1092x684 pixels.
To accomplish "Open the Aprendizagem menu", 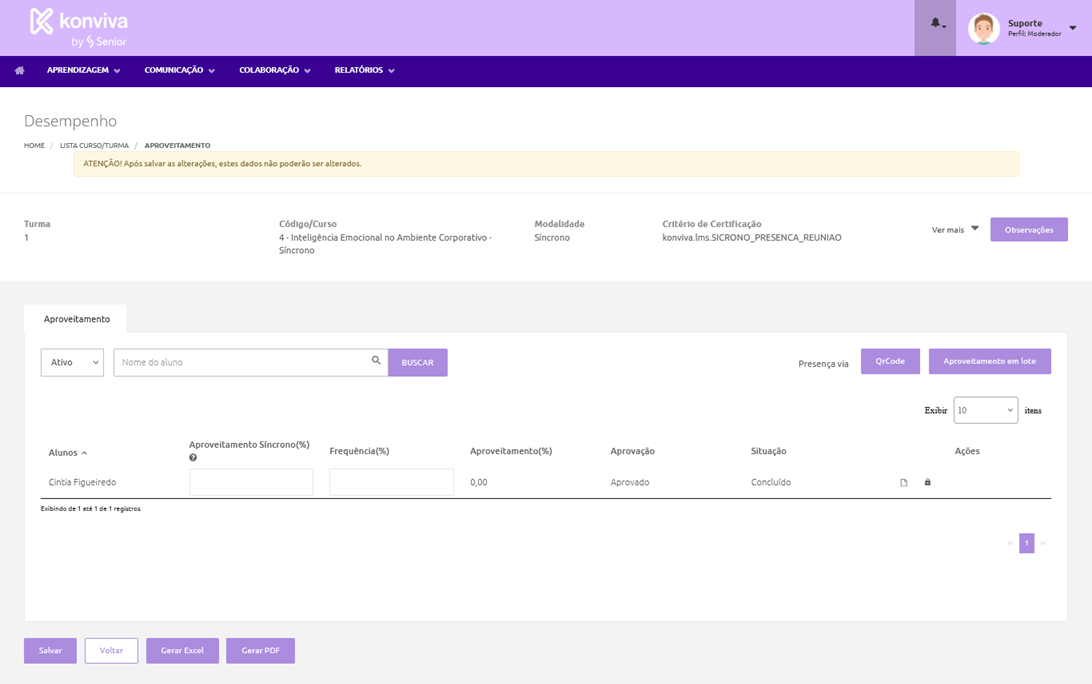I will point(83,71).
